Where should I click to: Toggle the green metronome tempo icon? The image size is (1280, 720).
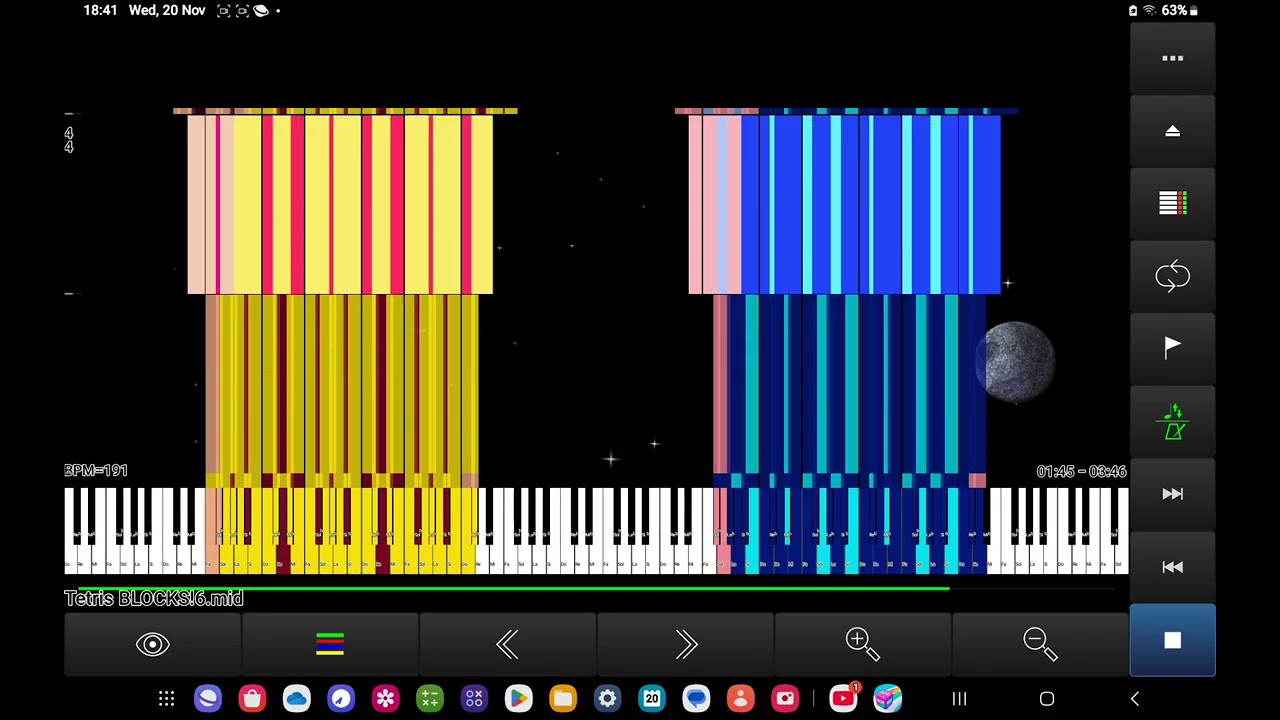click(1172, 421)
